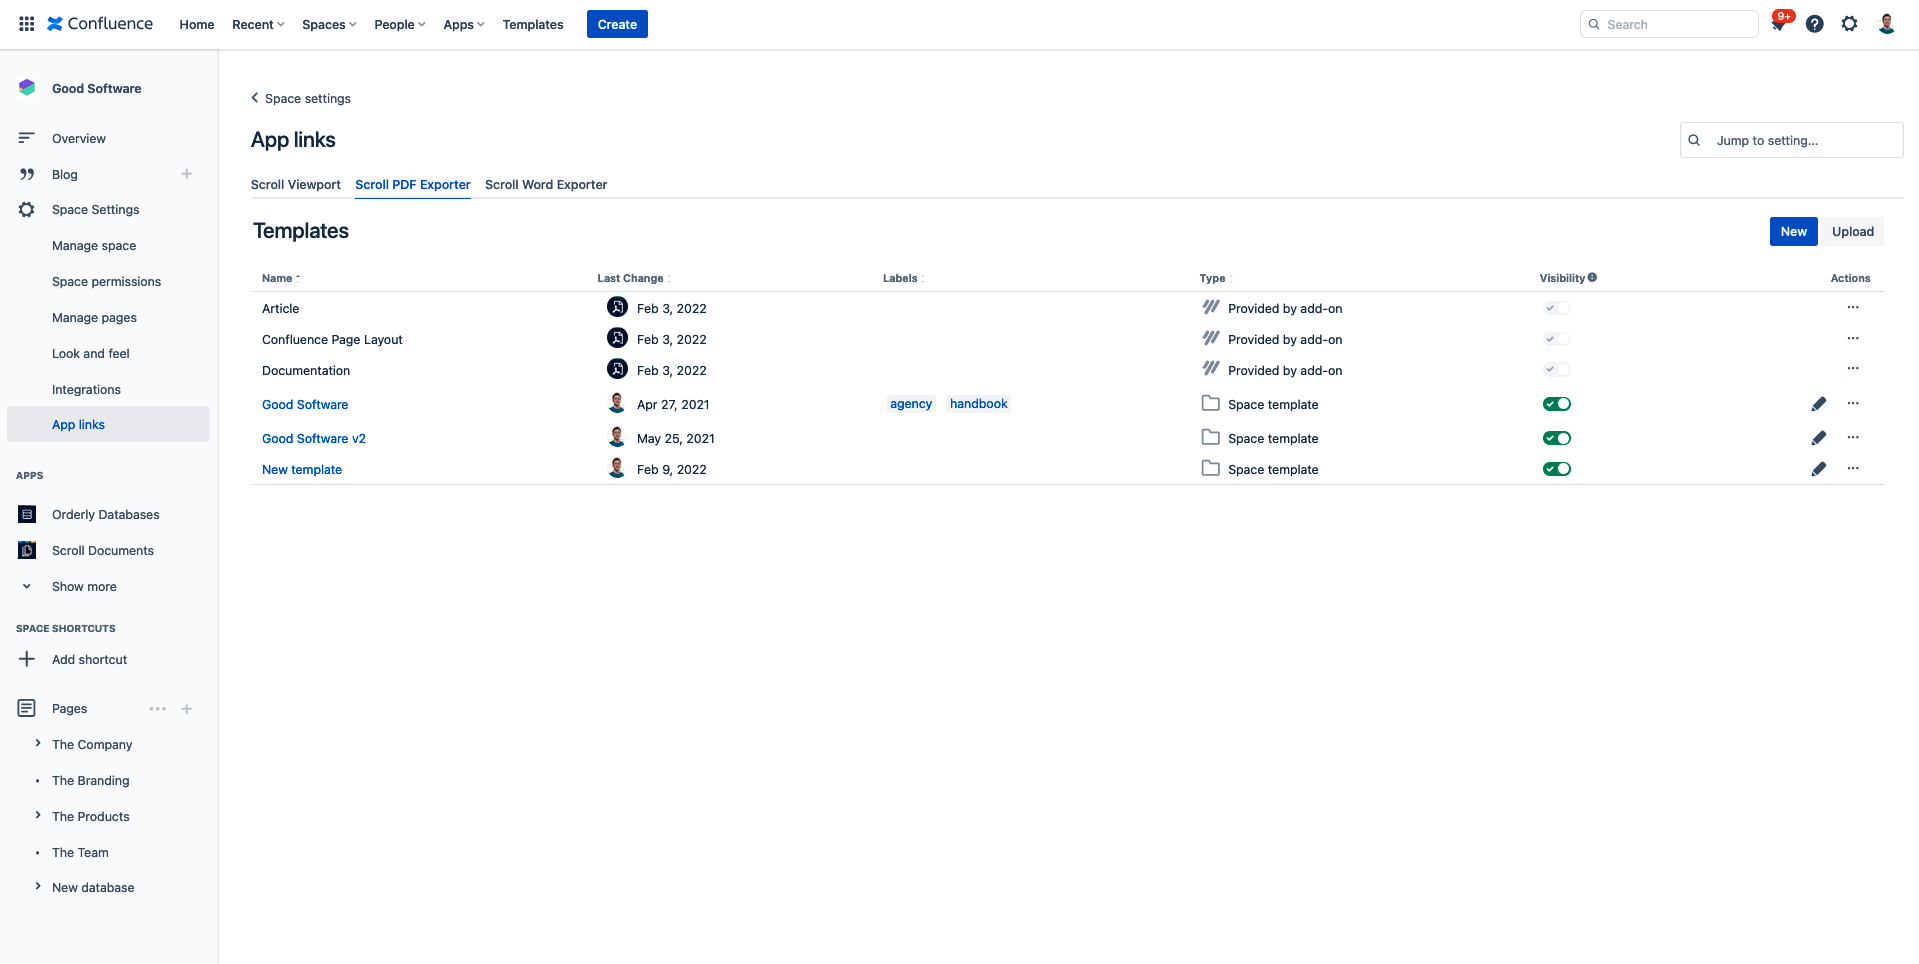The image size is (1919, 964).
Task: Open the notifications bell icon
Action: coord(1779,24)
